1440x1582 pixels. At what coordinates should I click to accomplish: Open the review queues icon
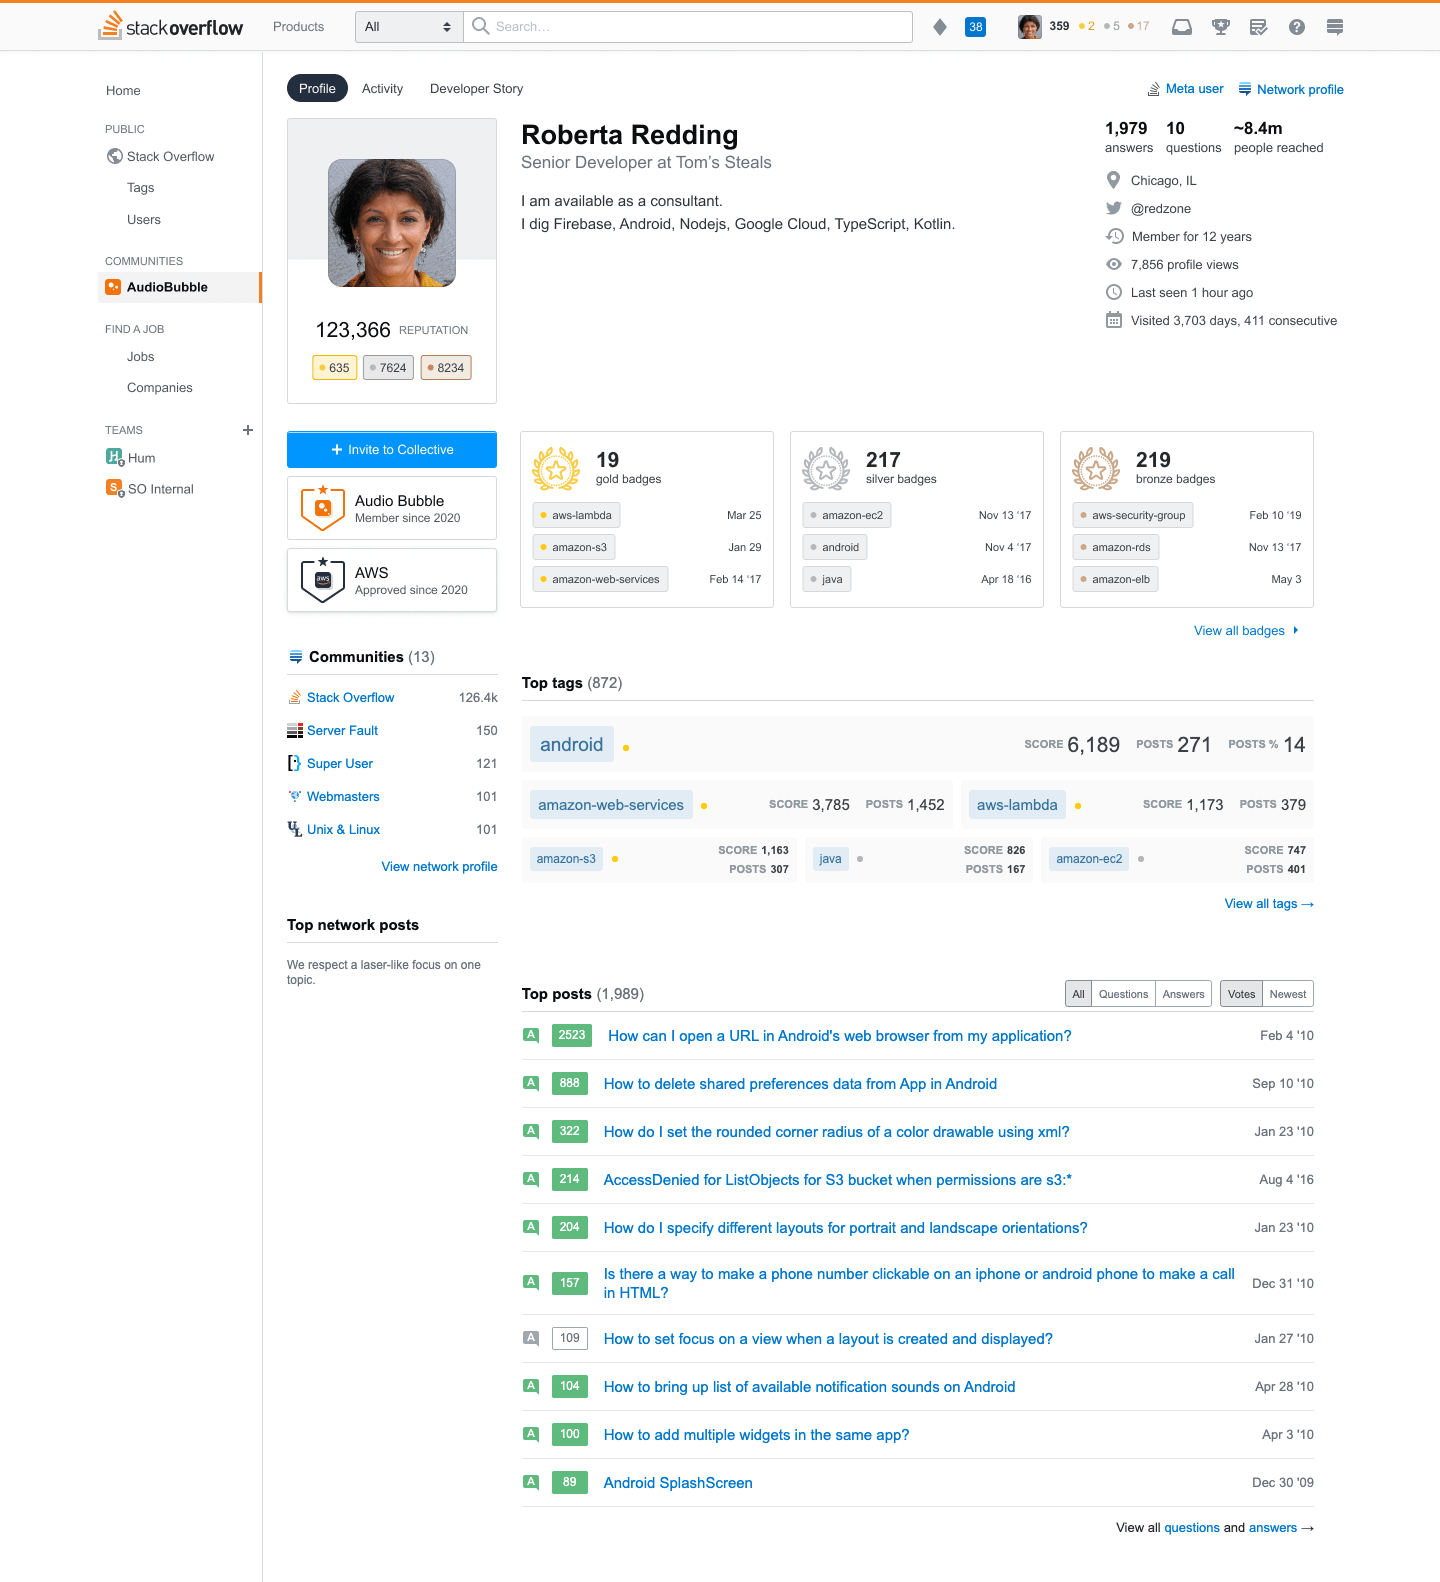coord(1259,27)
